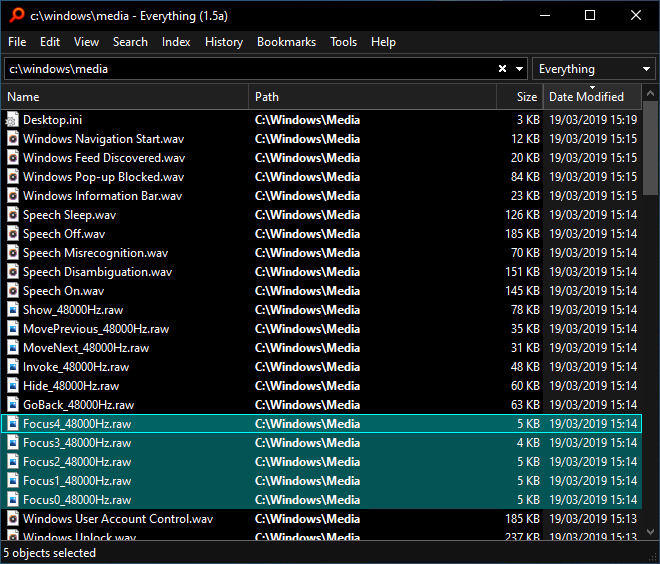The height and width of the screenshot is (564, 660).
Task: Click the Speech Off.wav file icon
Action: point(13,234)
